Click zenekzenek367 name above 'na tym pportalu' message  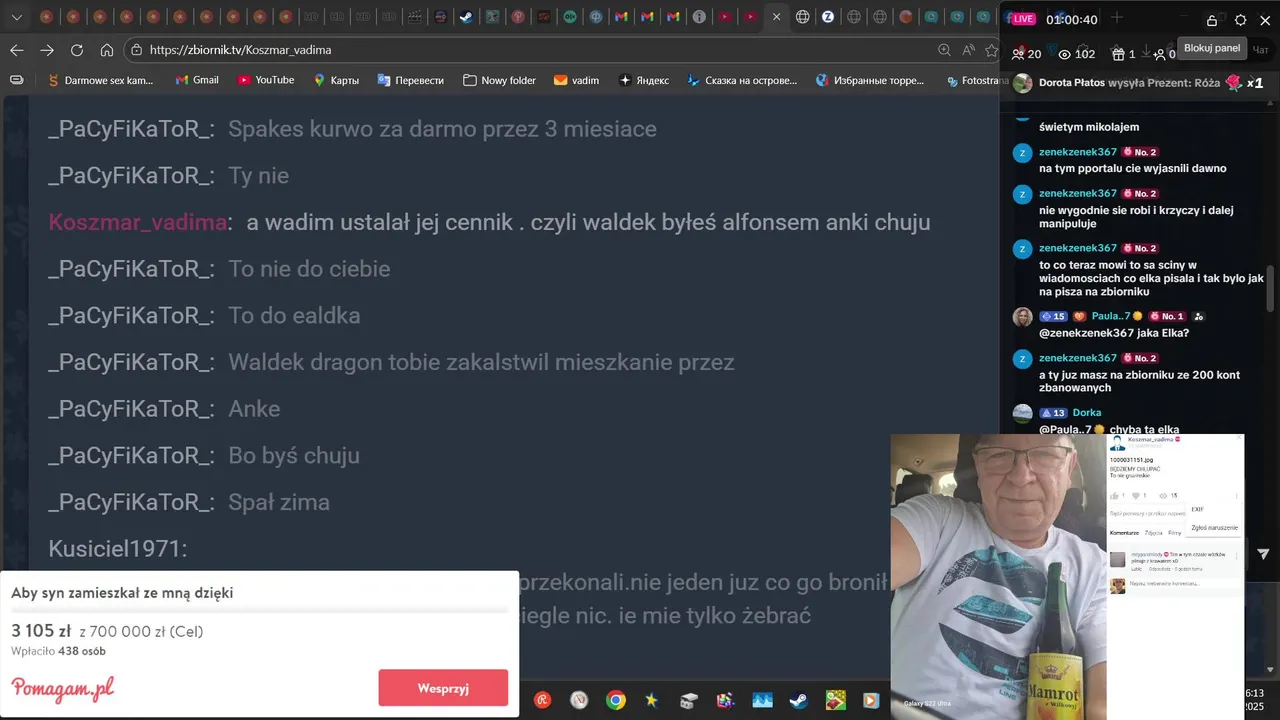coord(1078,152)
